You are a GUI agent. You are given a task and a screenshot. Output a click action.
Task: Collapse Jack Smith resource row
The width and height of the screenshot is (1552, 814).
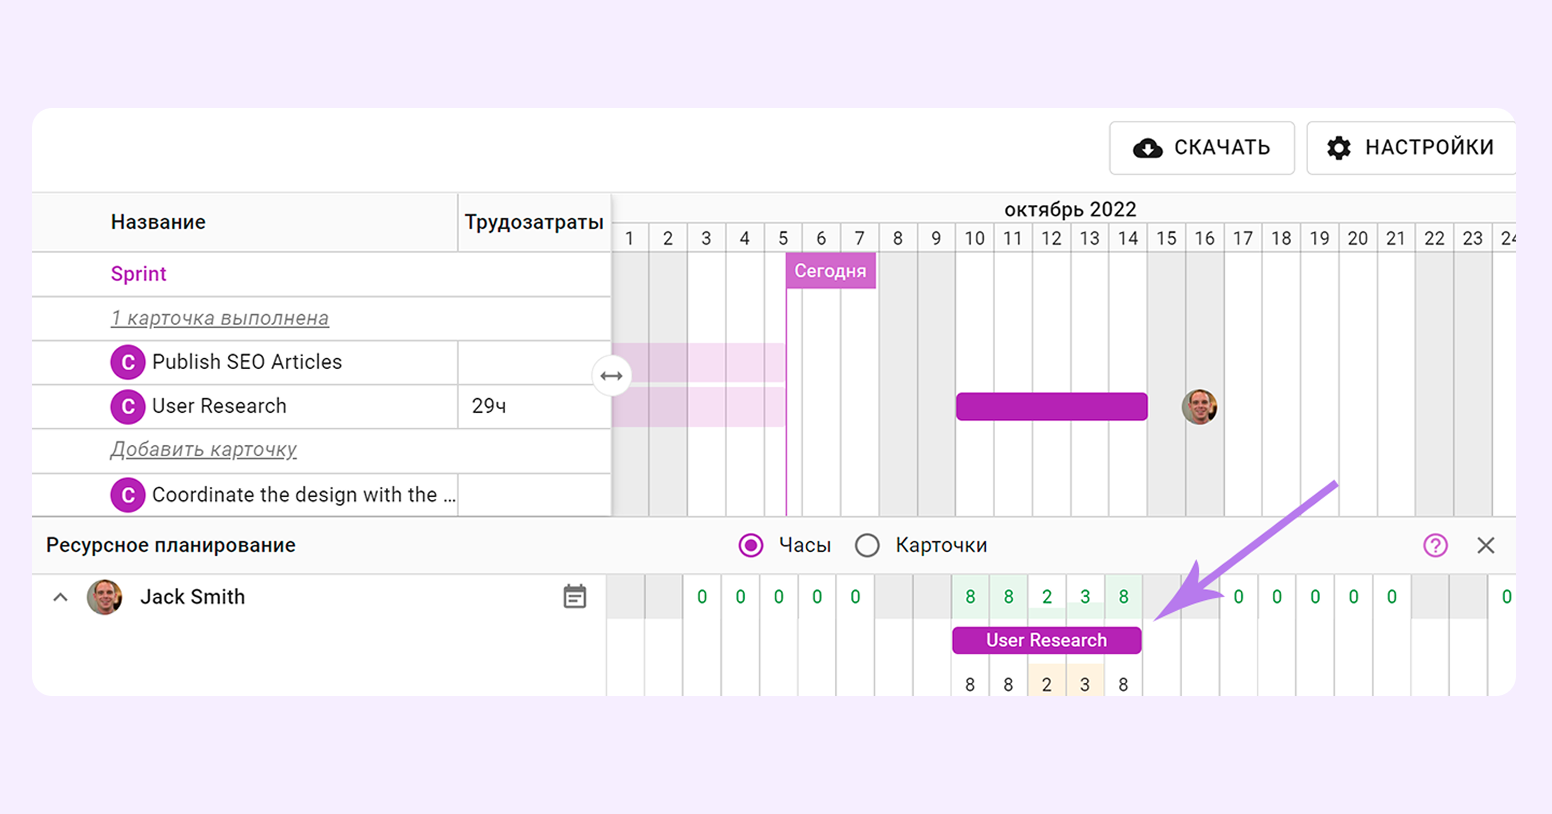tap(60, 597)
